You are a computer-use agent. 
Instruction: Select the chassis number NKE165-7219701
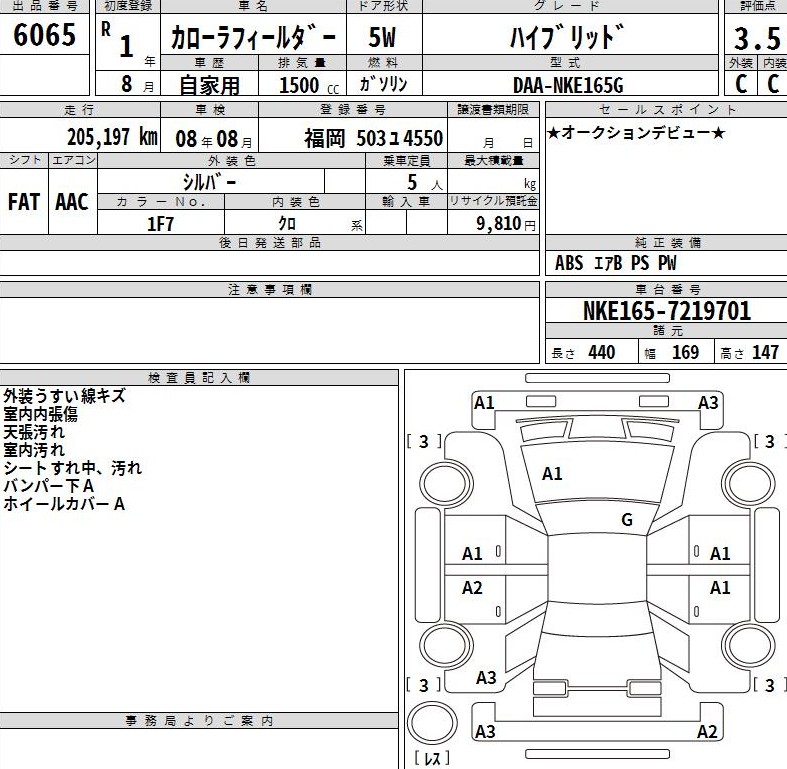point(667,311)
